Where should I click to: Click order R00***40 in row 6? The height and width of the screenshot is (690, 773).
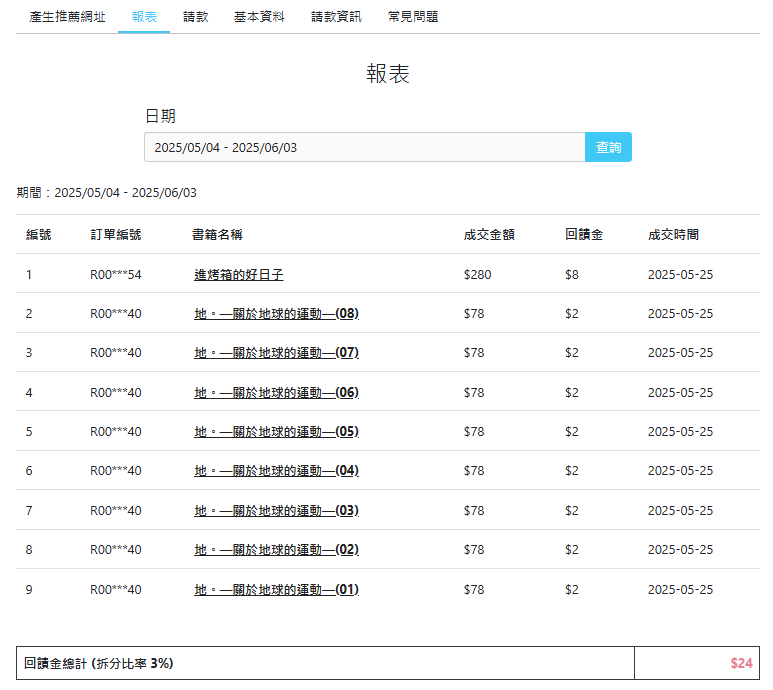click(116, 471)
